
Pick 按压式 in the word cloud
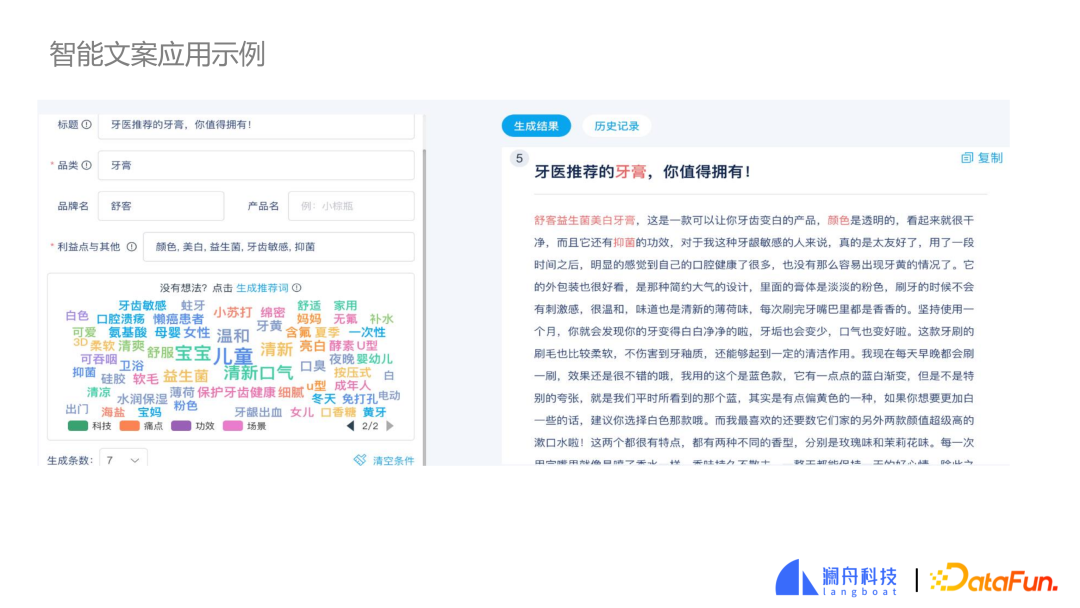353,373
